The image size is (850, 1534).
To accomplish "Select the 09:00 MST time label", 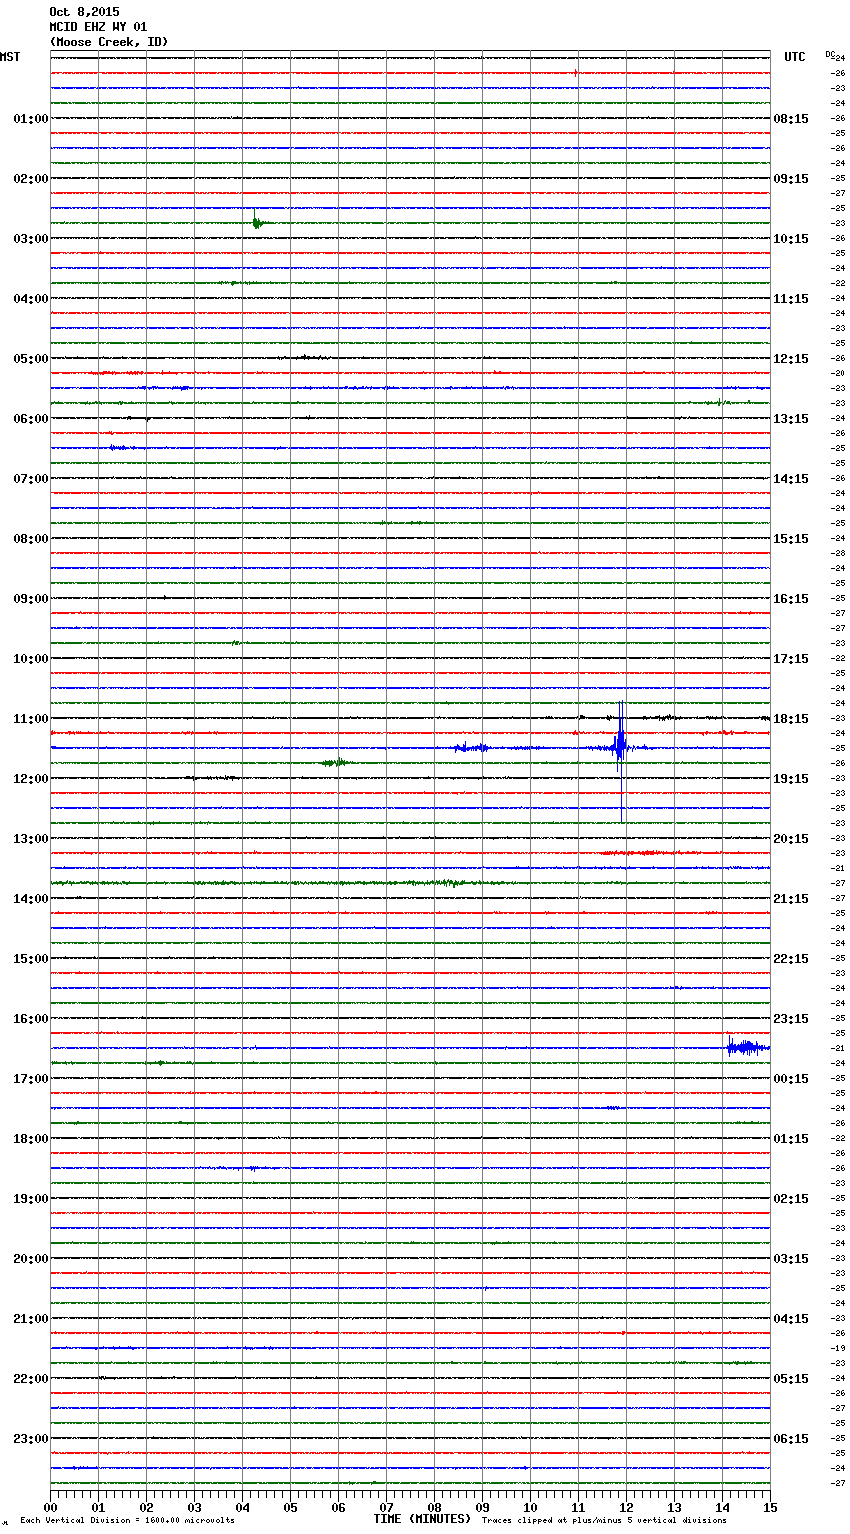I will (x=30, y=599).
